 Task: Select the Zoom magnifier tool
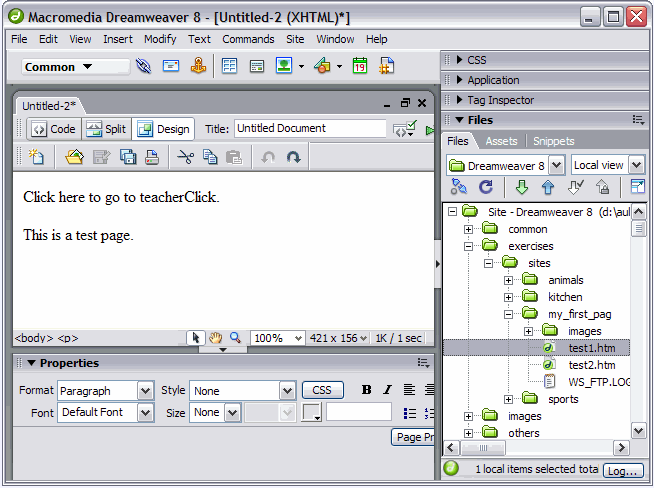pyautogui.click(x=235, y=338)
